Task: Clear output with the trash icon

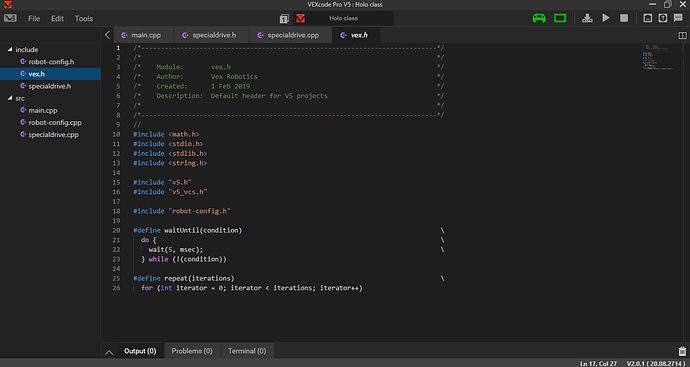Action: pos(682,351)
